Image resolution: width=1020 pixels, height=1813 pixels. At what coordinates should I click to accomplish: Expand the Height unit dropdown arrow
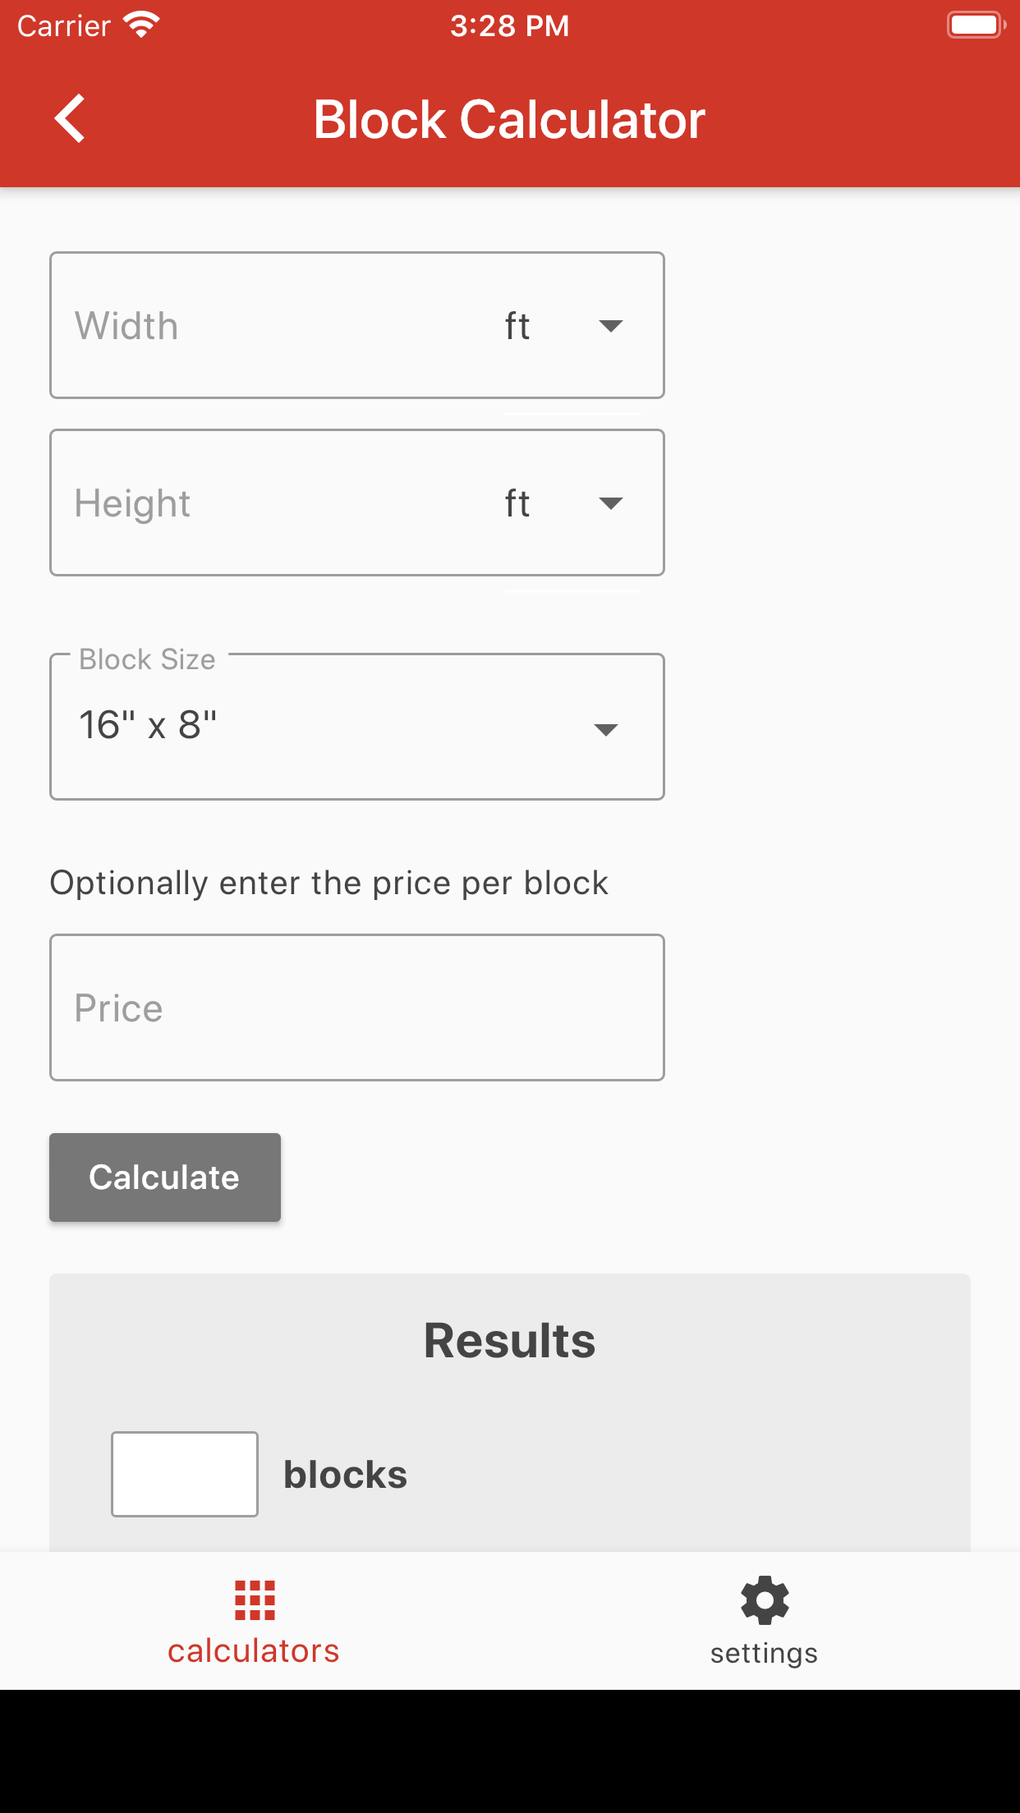(x=611, y=503)
